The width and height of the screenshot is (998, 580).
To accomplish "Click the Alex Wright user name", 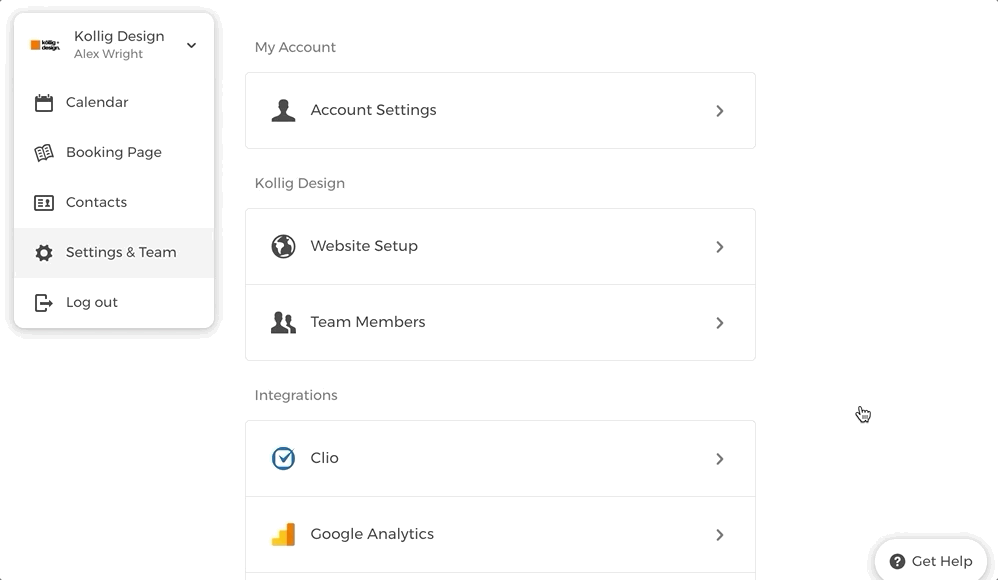I will coord(108,54).
